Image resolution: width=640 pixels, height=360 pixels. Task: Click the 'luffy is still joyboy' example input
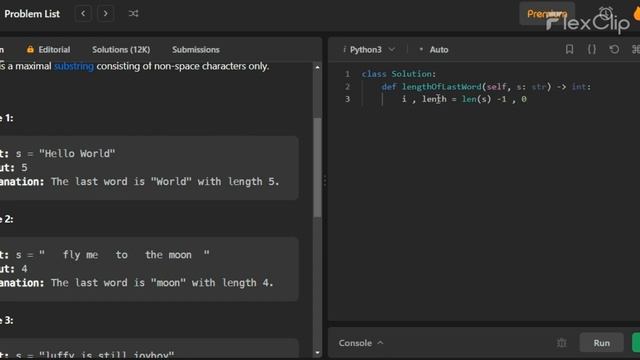(x=107, y=355)
